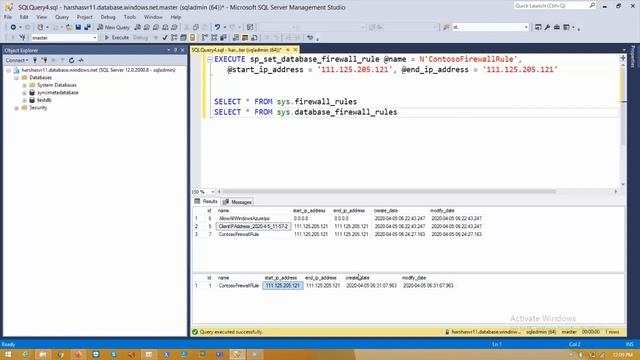640x360 pixels.
Task: Expand the syncmetadatabase node
Action: [24, 93]
